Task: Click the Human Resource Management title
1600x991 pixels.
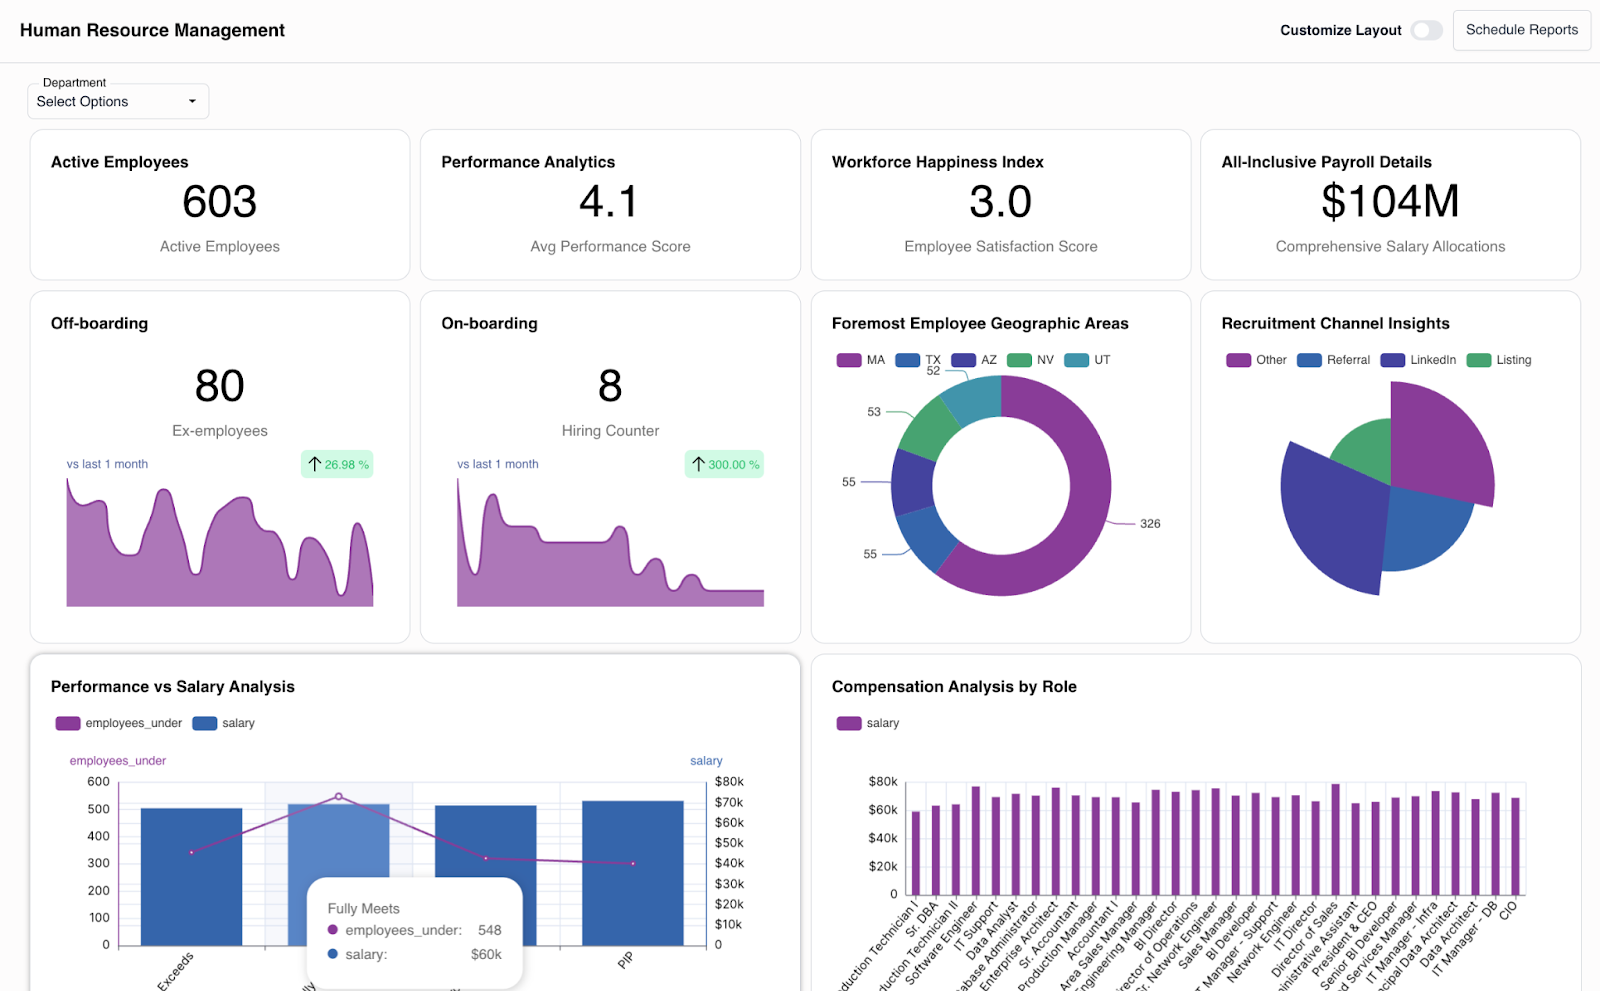Action: coord(152,30)
